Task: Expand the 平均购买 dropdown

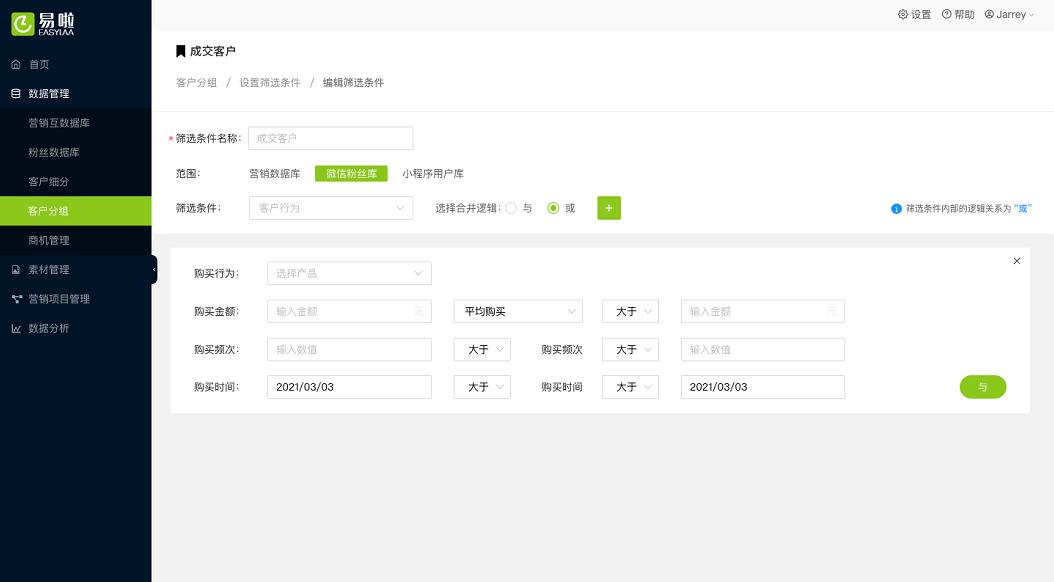Action: (517, 312)
